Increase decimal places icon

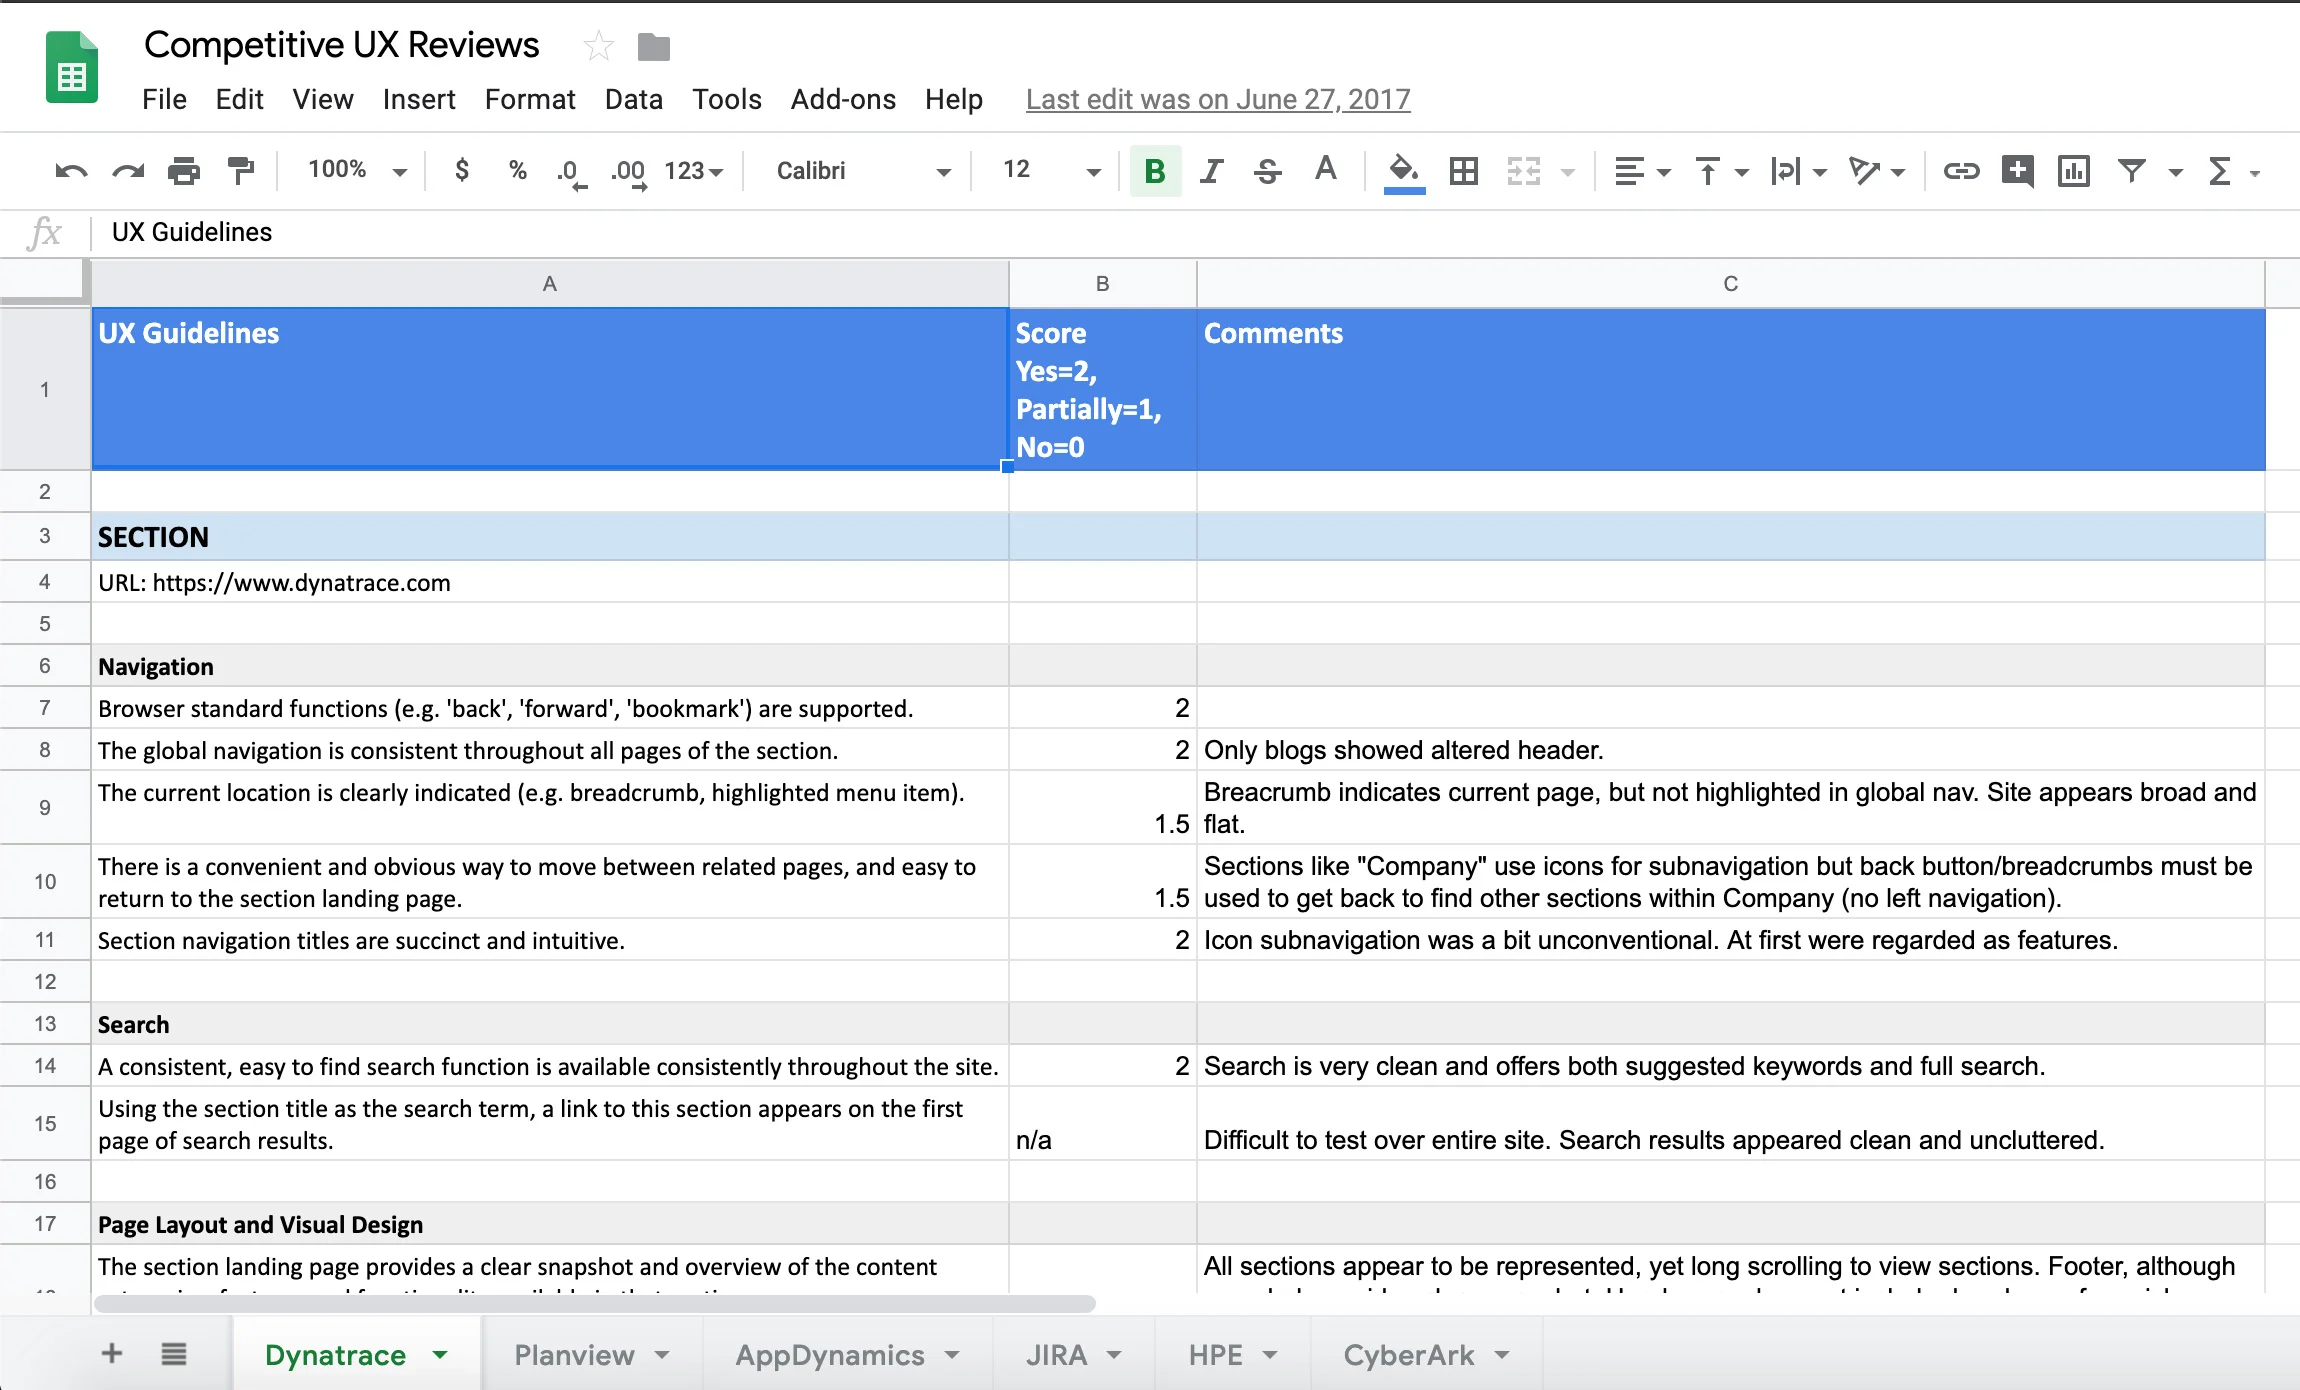pyautogui.click(x=629, y=172)
